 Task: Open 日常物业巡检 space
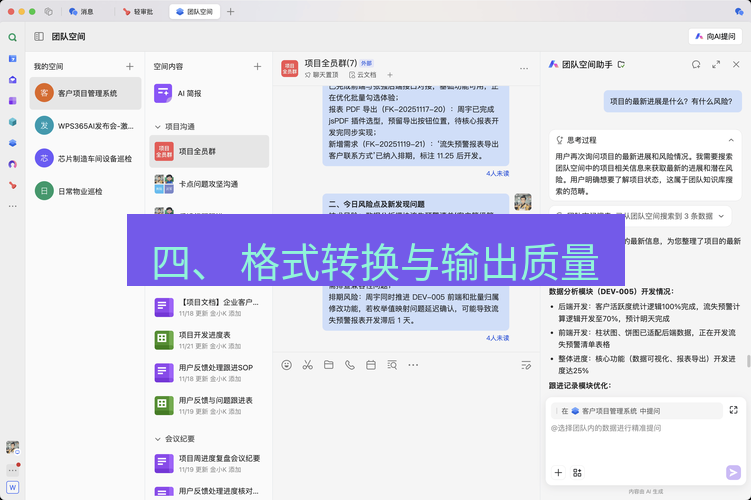coord(86,191)
